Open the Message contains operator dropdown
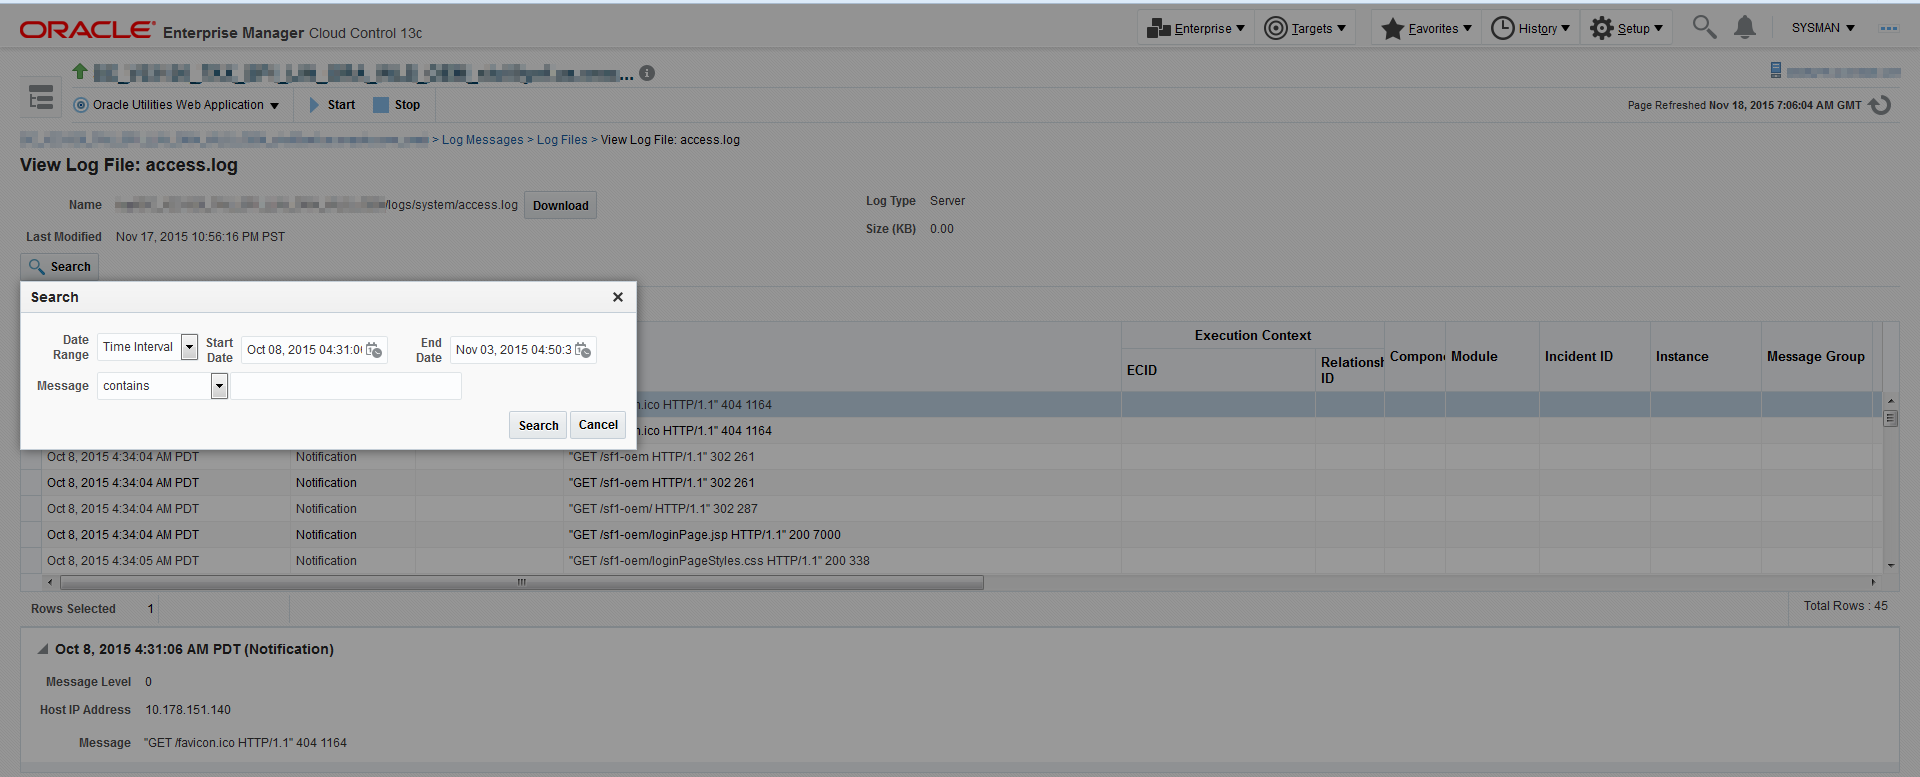The image size is (1920, 777). coord(219,386)
